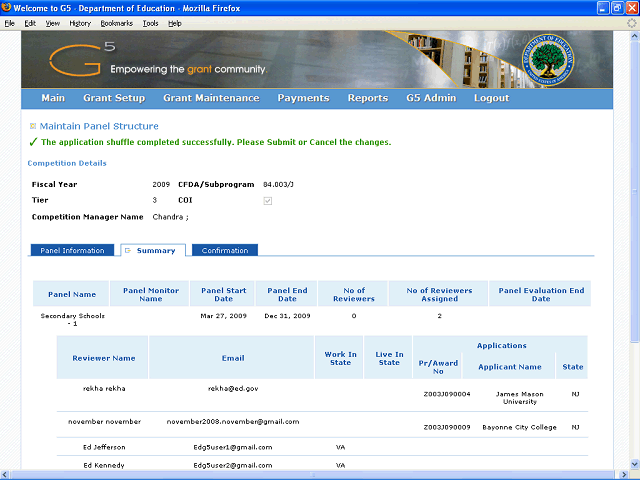Click the green success checkmark icon

[x=33, y=142]
